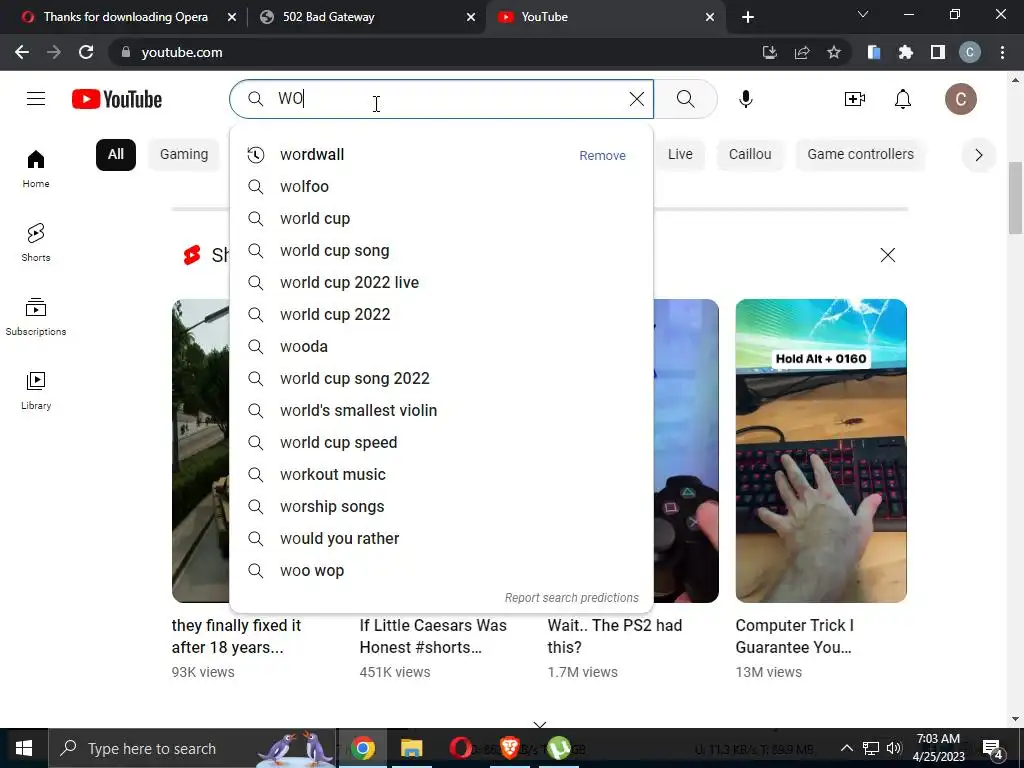
Task: Choose the wolfoo suggestion
Action: pos(441,187)
